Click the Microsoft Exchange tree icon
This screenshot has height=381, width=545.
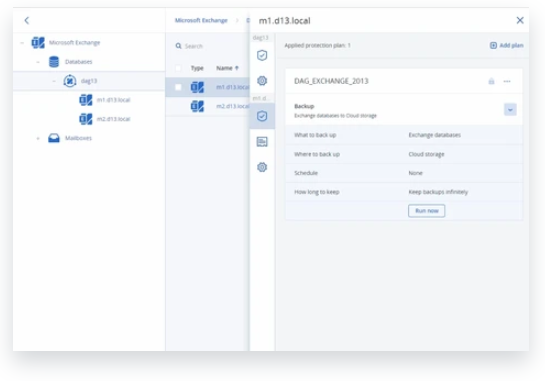pyautogui.click(x=38, y=43)
